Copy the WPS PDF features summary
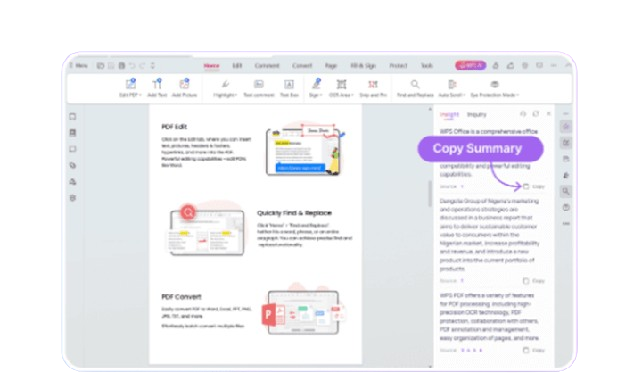Screen dimensions: 642x389 (x=534, y=351)
